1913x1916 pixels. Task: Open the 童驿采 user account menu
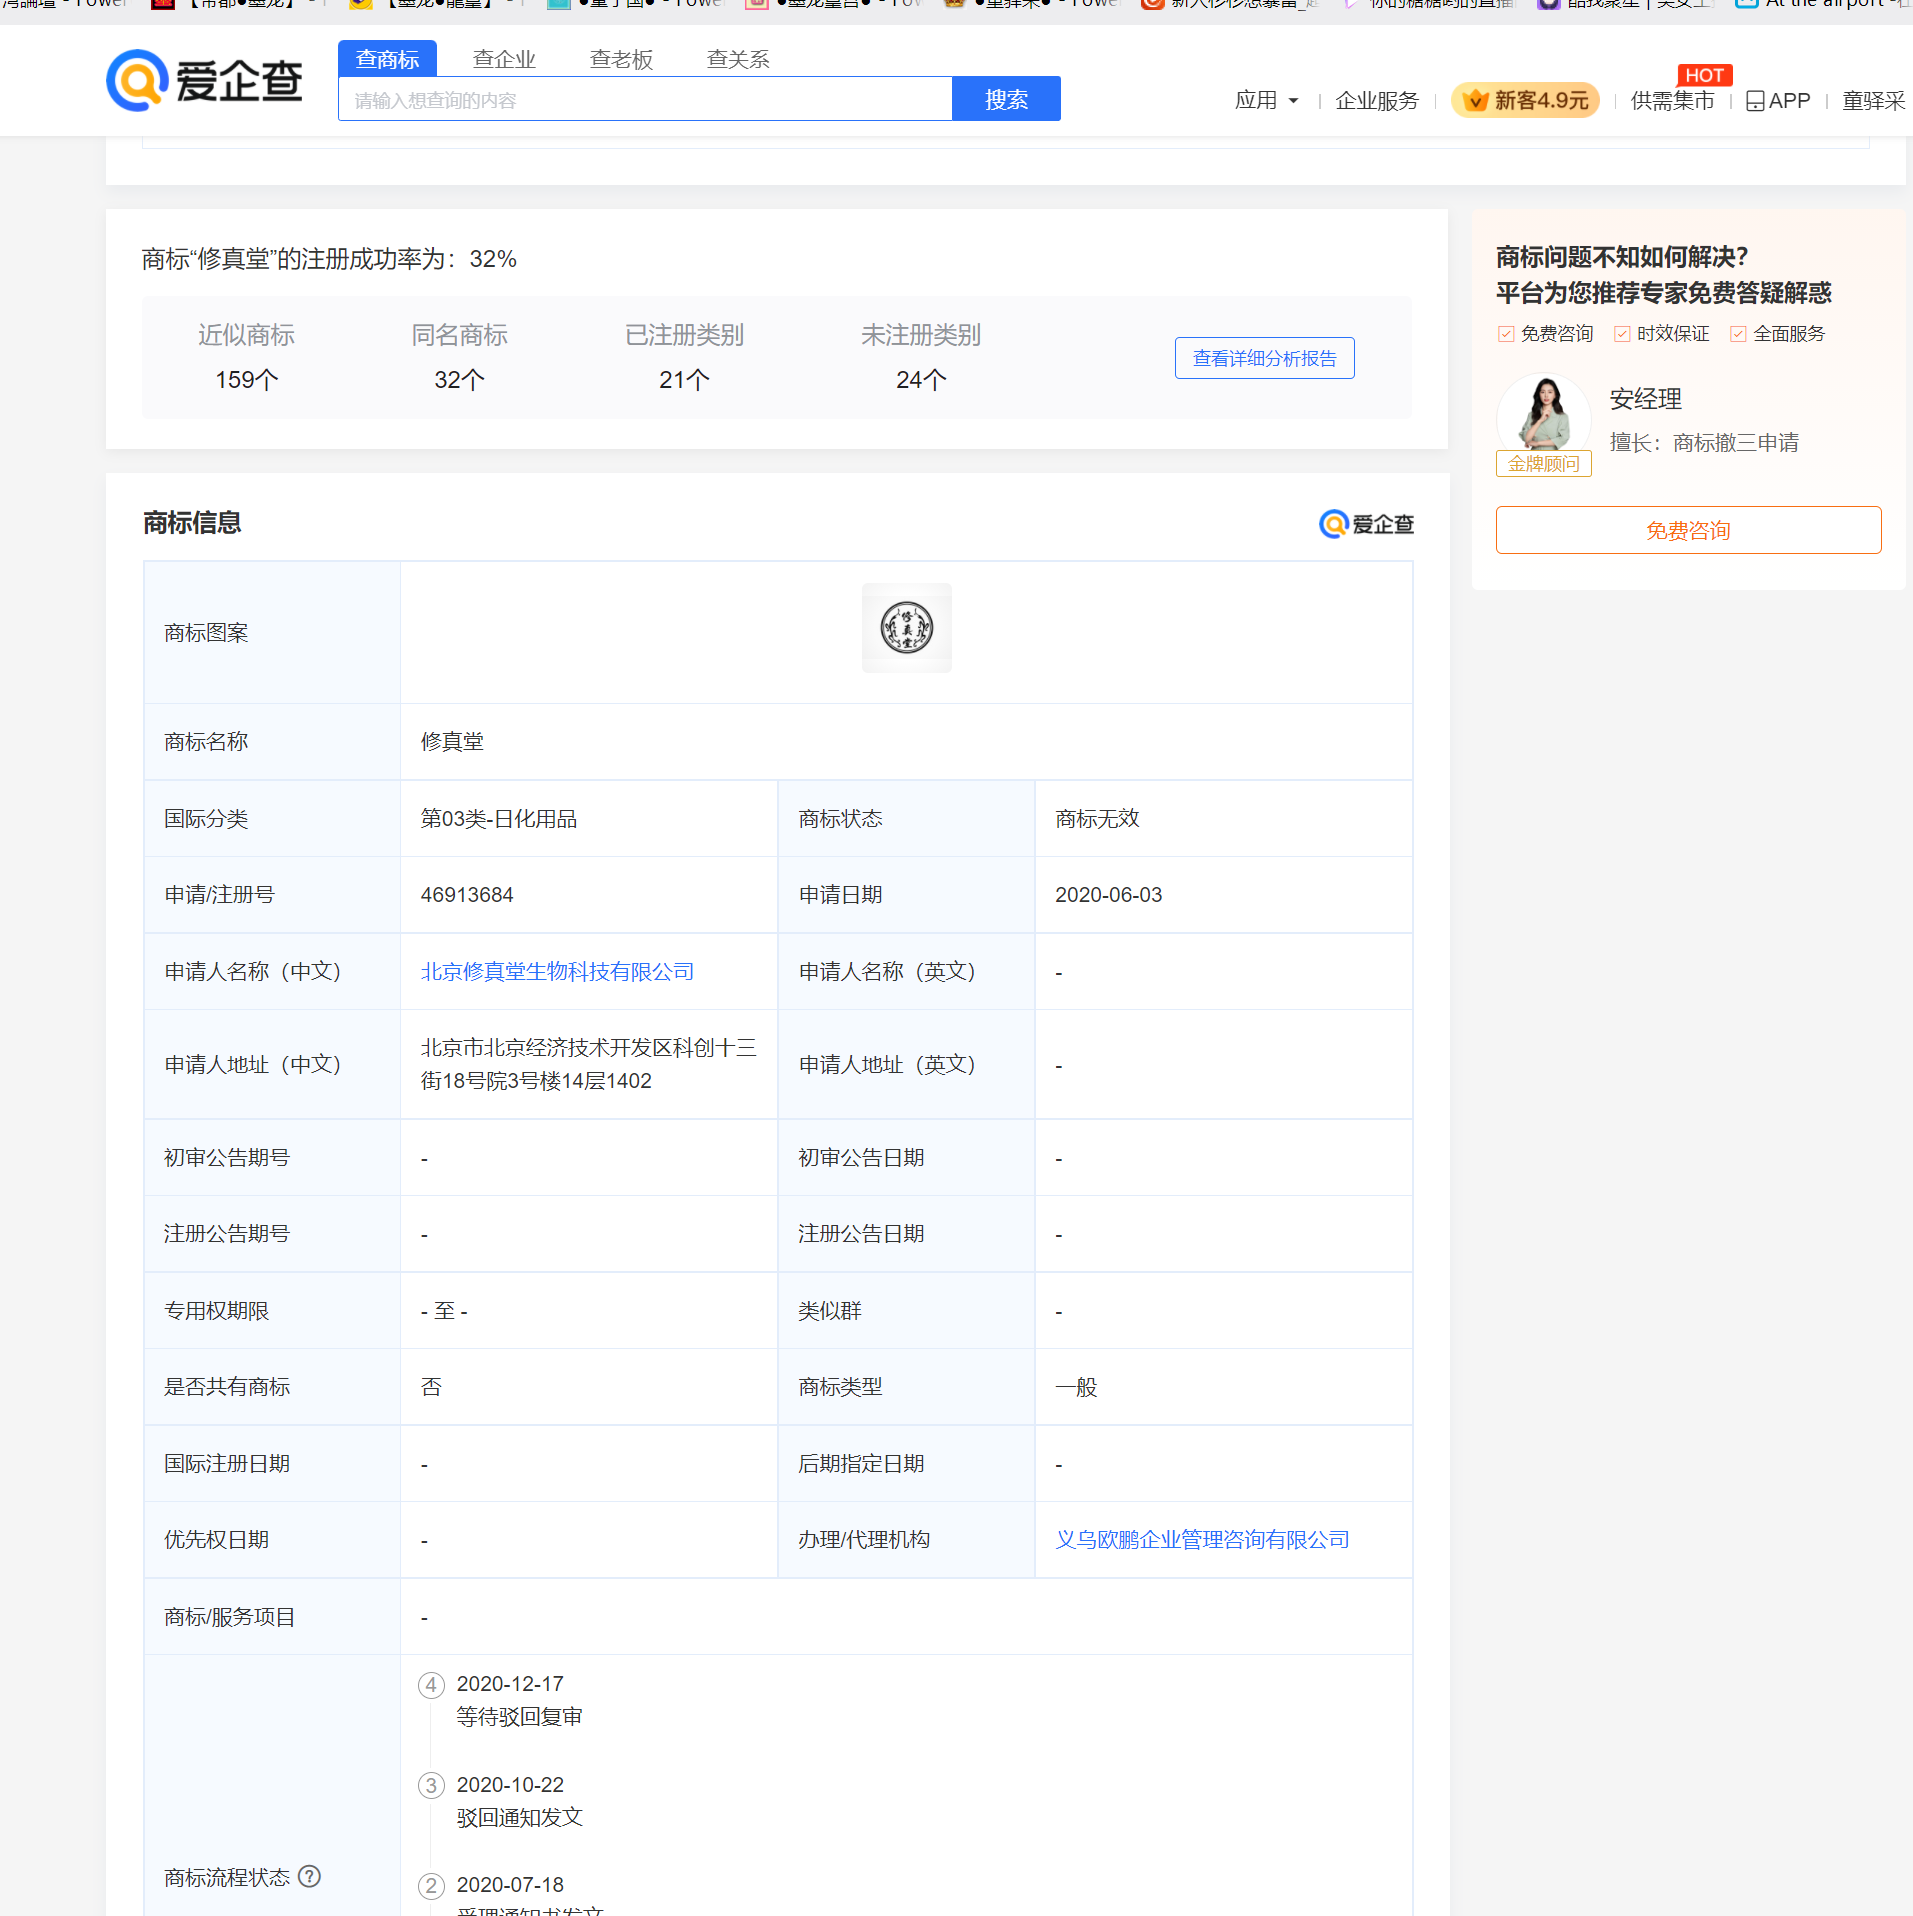pos(1873,101)
